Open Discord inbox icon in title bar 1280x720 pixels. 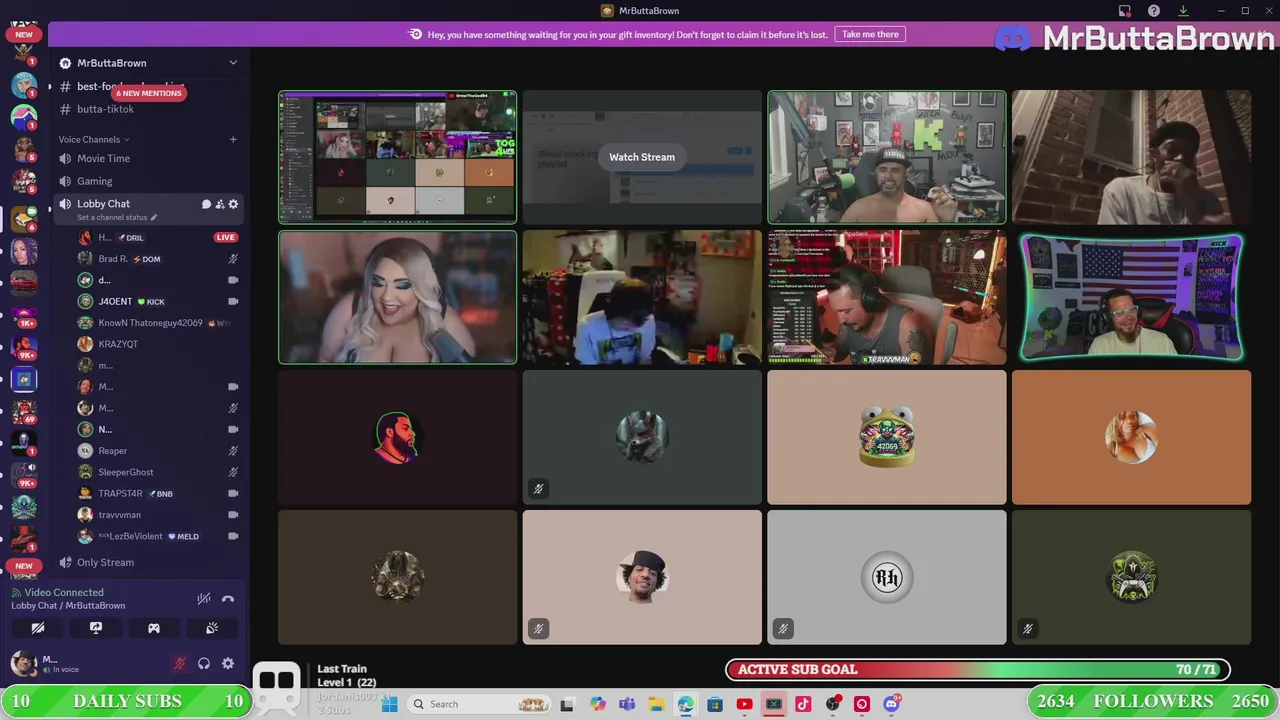tap(1125, 11)
